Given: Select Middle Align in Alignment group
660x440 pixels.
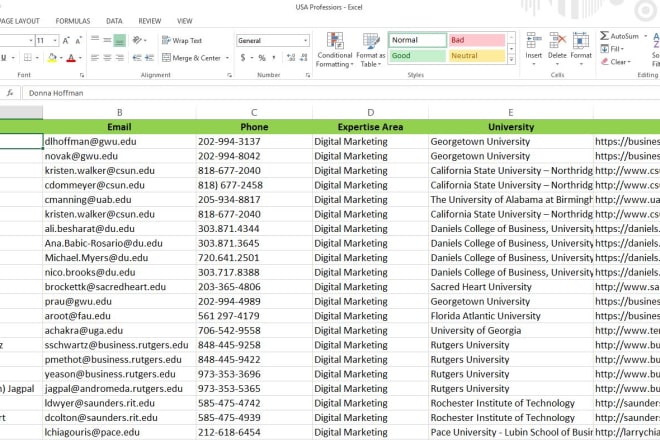Looking at the screenshot, I should [107, 40].
